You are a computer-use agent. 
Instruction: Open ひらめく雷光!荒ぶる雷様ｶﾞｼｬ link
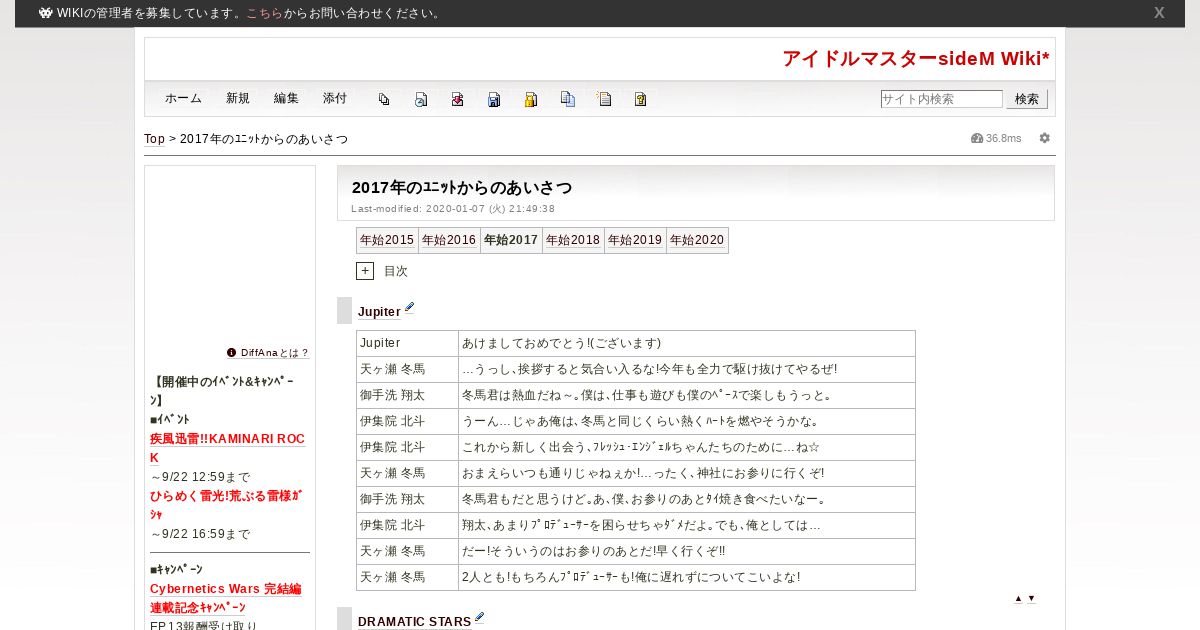click(x=226, y=505)
